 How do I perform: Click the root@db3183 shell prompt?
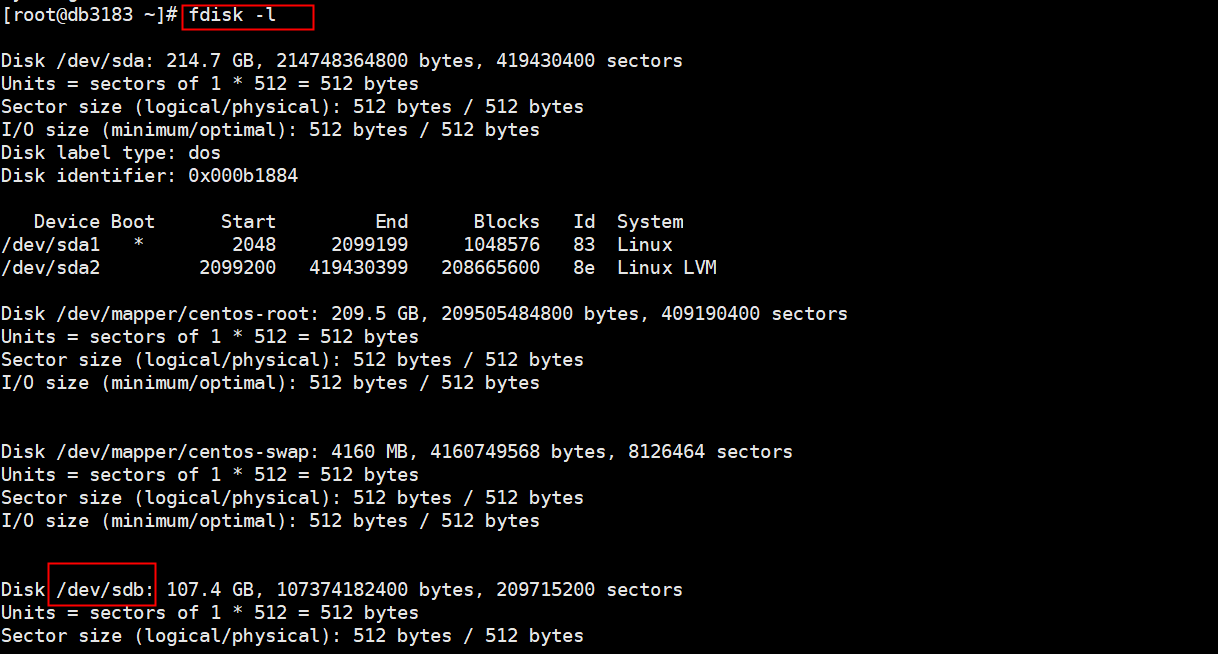click(x=90, y=16)
